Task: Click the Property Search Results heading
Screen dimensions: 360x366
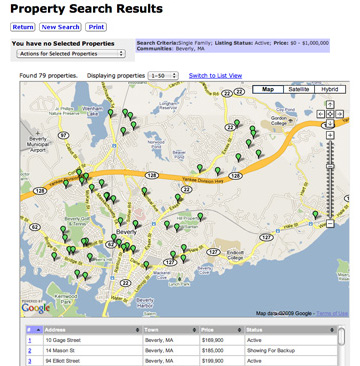Action: tap(86, 9)
